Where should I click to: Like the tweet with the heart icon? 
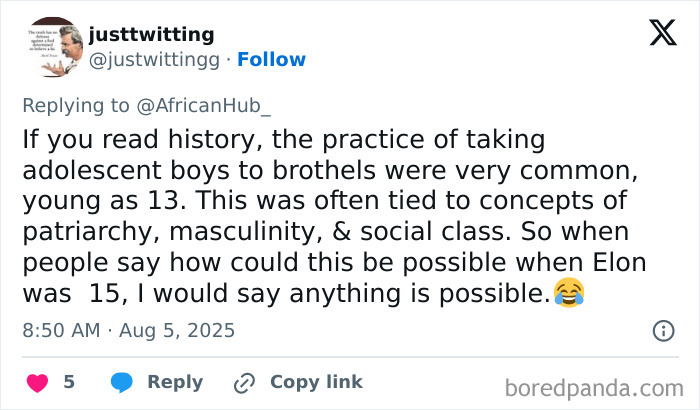pyautogui.click(x=36, y=382)
